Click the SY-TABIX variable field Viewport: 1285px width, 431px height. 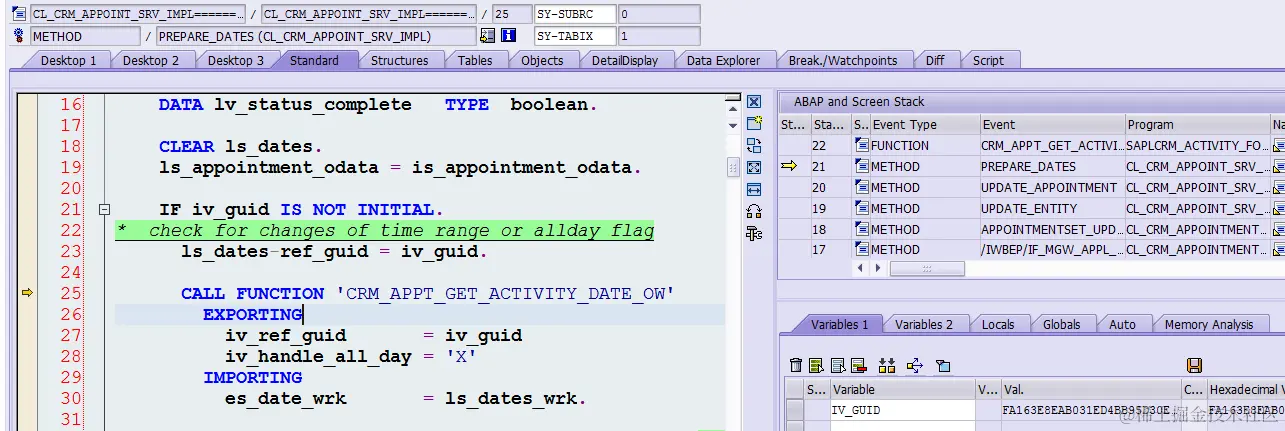point(573,36)
